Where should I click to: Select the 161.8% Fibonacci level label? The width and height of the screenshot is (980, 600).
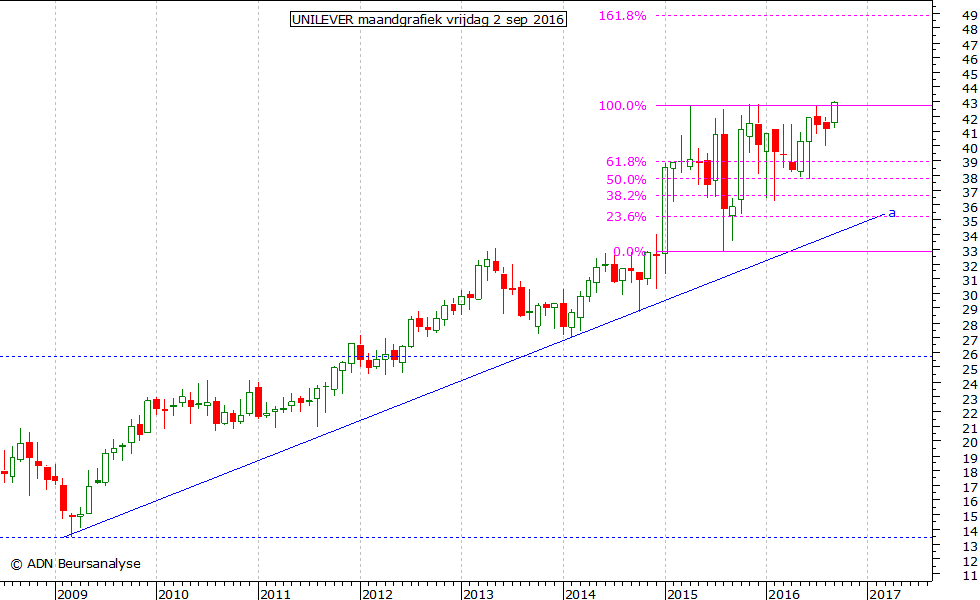622,16
